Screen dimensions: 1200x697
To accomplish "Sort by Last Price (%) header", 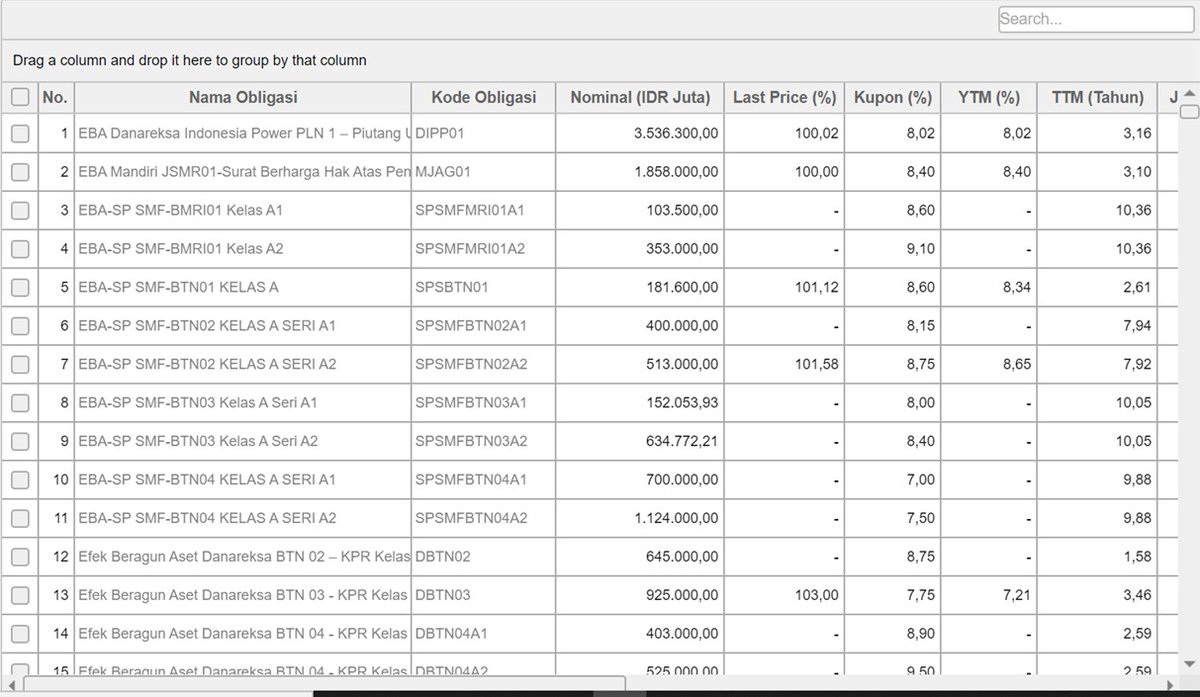I will click(x=785, y=97).
